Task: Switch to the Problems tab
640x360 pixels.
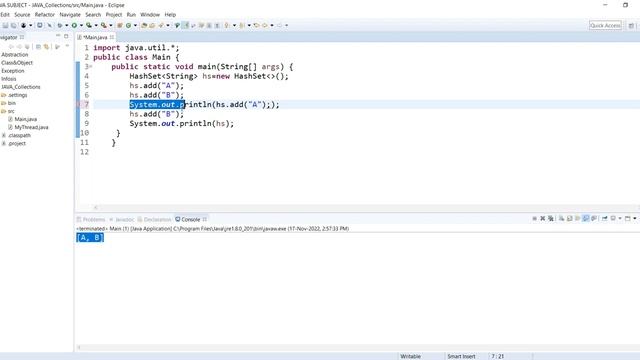Action: coord(91,220)
